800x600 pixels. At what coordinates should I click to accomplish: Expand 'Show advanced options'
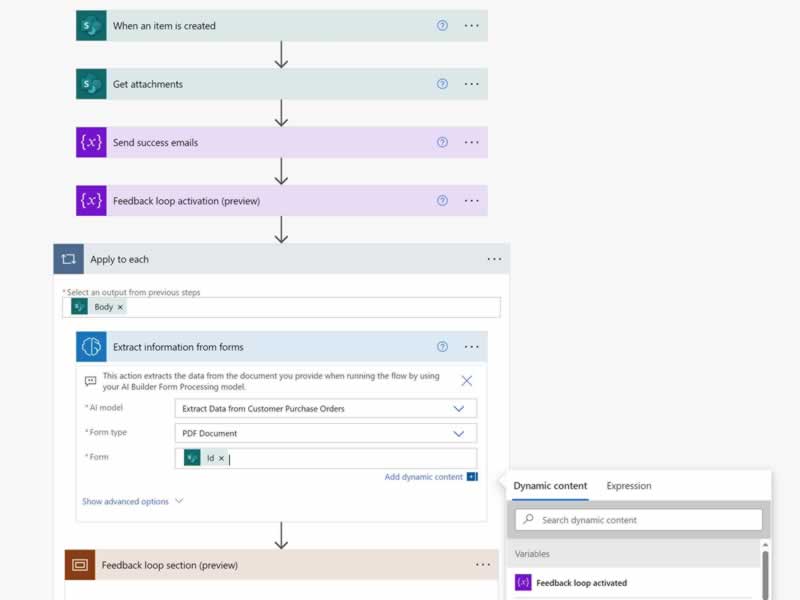[x=132, y=501]
